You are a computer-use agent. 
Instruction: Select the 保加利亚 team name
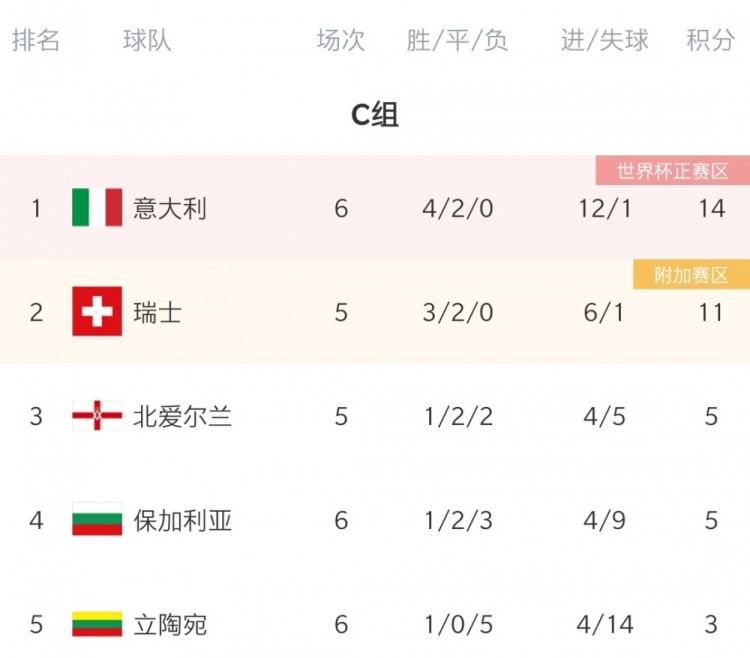(182, 520)
